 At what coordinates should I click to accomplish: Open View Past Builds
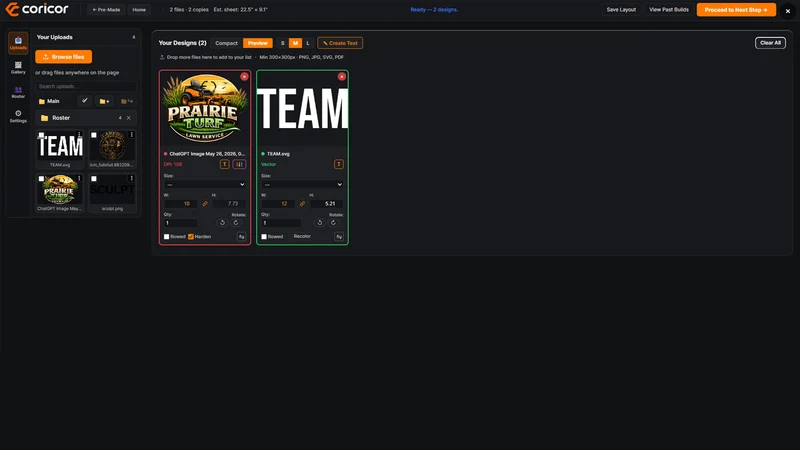[x=668, y=10]
